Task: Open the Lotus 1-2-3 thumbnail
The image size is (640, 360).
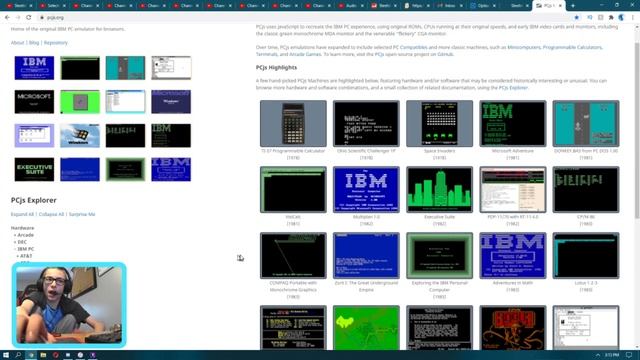Action: (586, 256)
